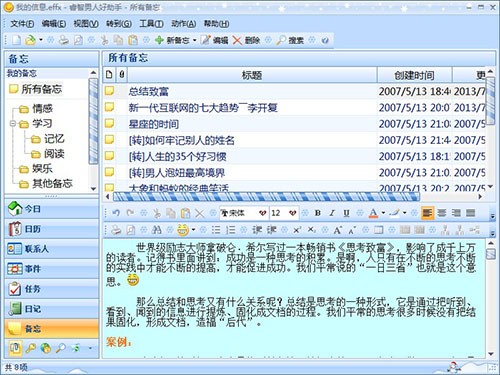Click the blue help question mark icon
The width and height of the screenshot is (500, 375).
click(x=325, y=41)
